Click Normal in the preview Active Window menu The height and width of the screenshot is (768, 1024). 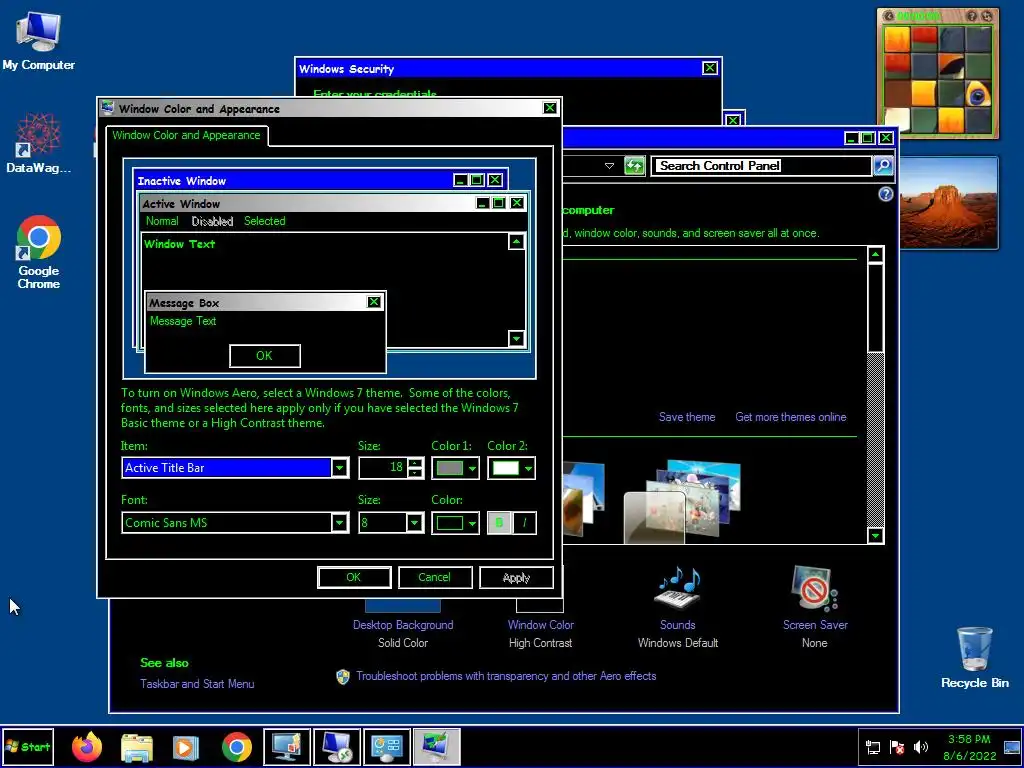click(x=162, y=221)
